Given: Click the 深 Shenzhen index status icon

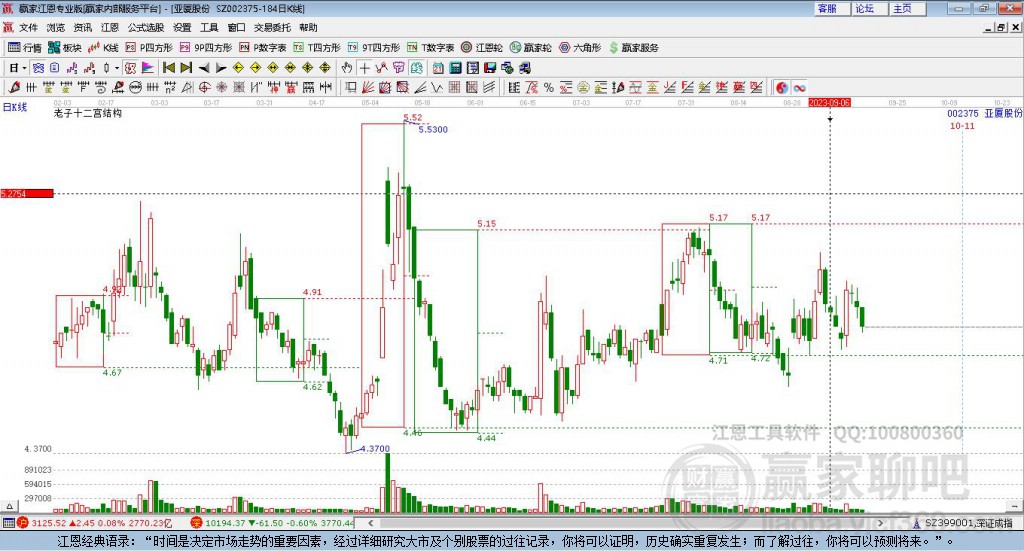Looking at the screenshot, I should coord(197,523).
